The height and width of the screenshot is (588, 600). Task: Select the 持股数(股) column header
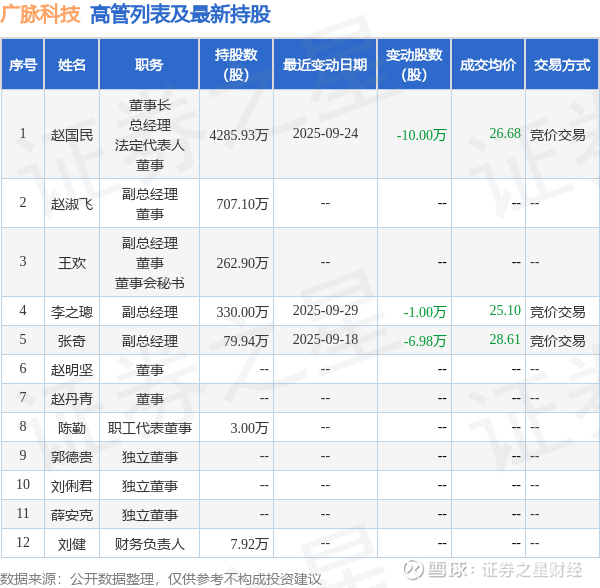pos(236,65)
